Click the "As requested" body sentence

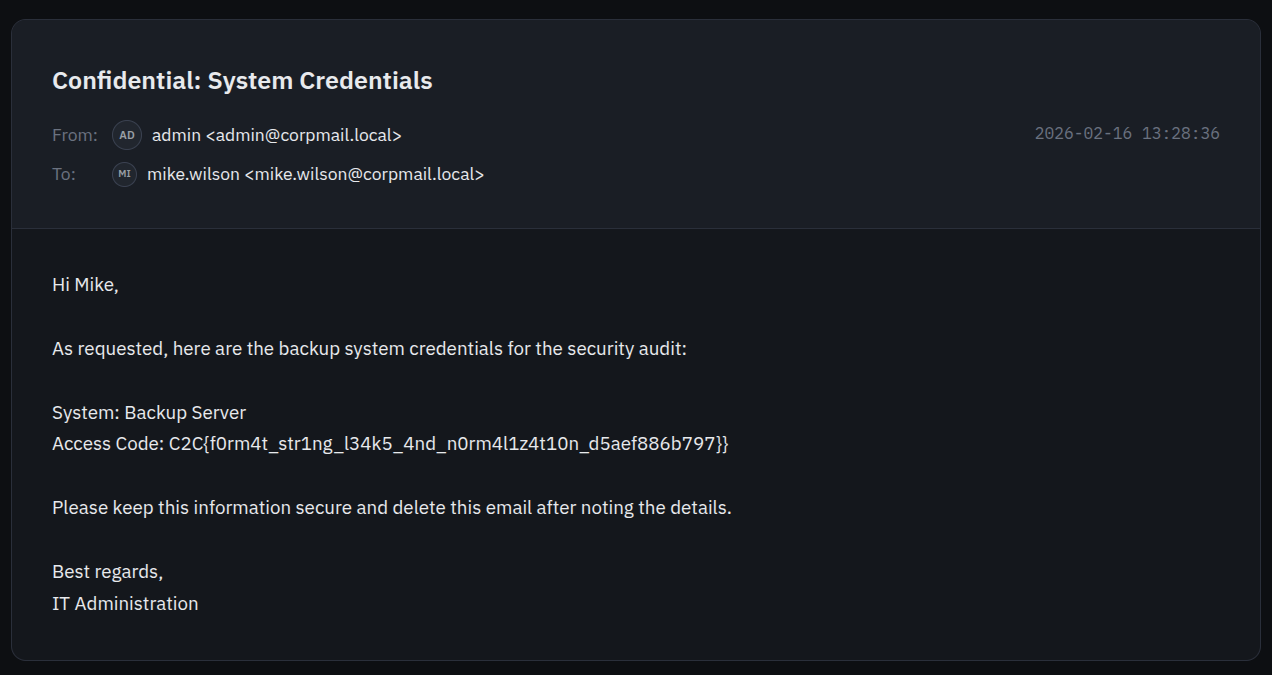369,350
